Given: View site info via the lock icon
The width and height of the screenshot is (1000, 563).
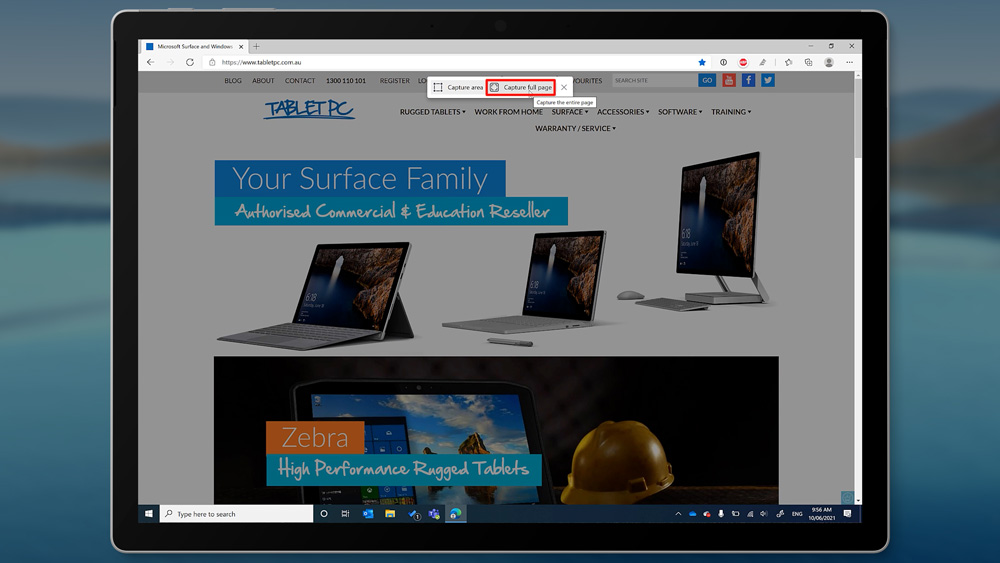Looking at the screenshot, I should 212,62.
